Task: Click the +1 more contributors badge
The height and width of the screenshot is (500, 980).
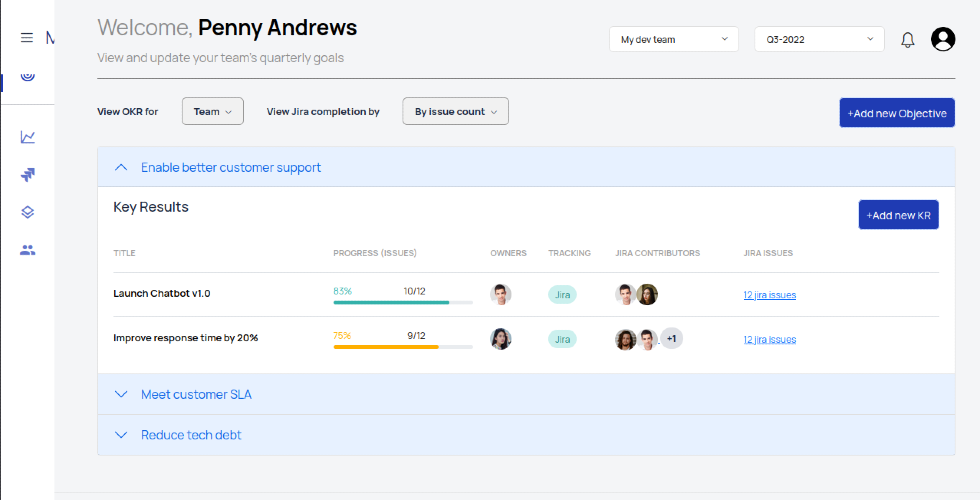Action: (671, 339)
